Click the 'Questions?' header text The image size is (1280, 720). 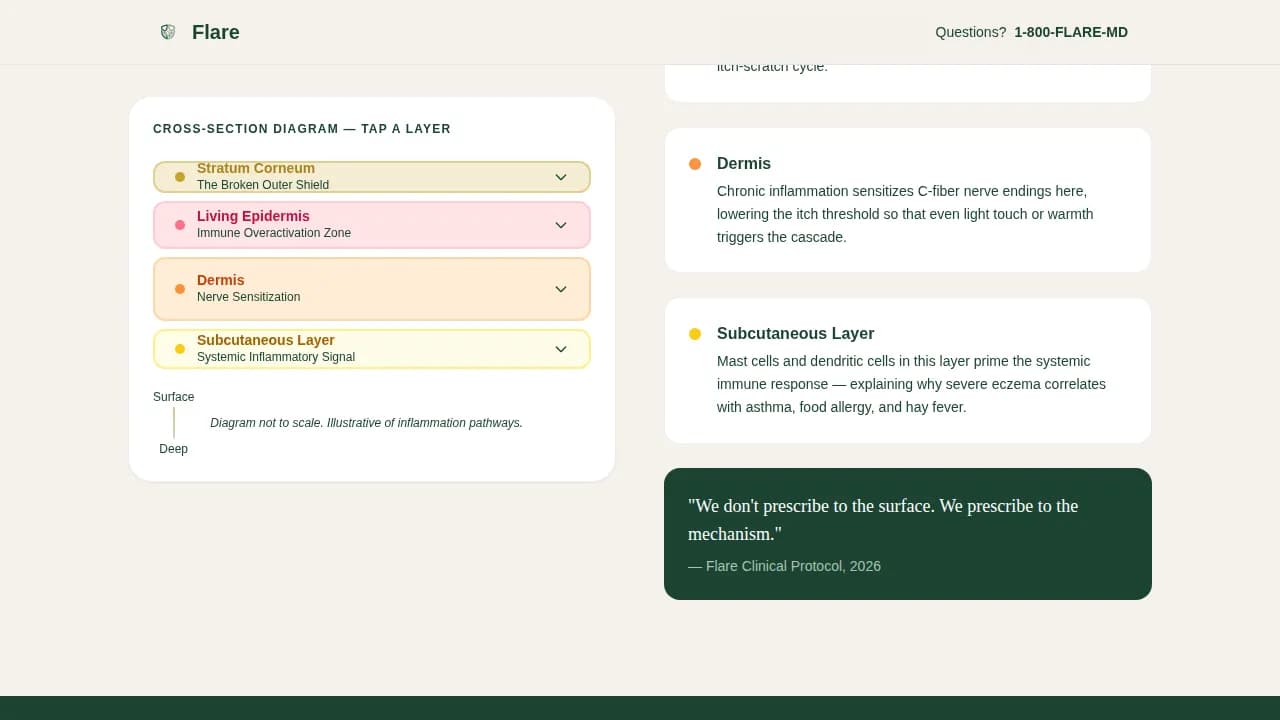pyautogui.click(x=971, y=32)
